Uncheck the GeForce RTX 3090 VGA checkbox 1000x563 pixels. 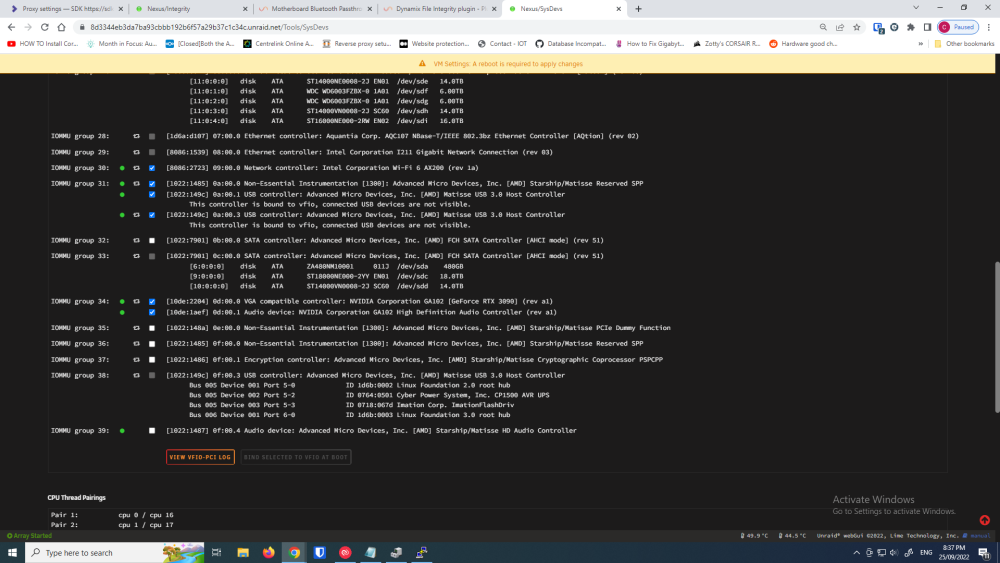152,301
